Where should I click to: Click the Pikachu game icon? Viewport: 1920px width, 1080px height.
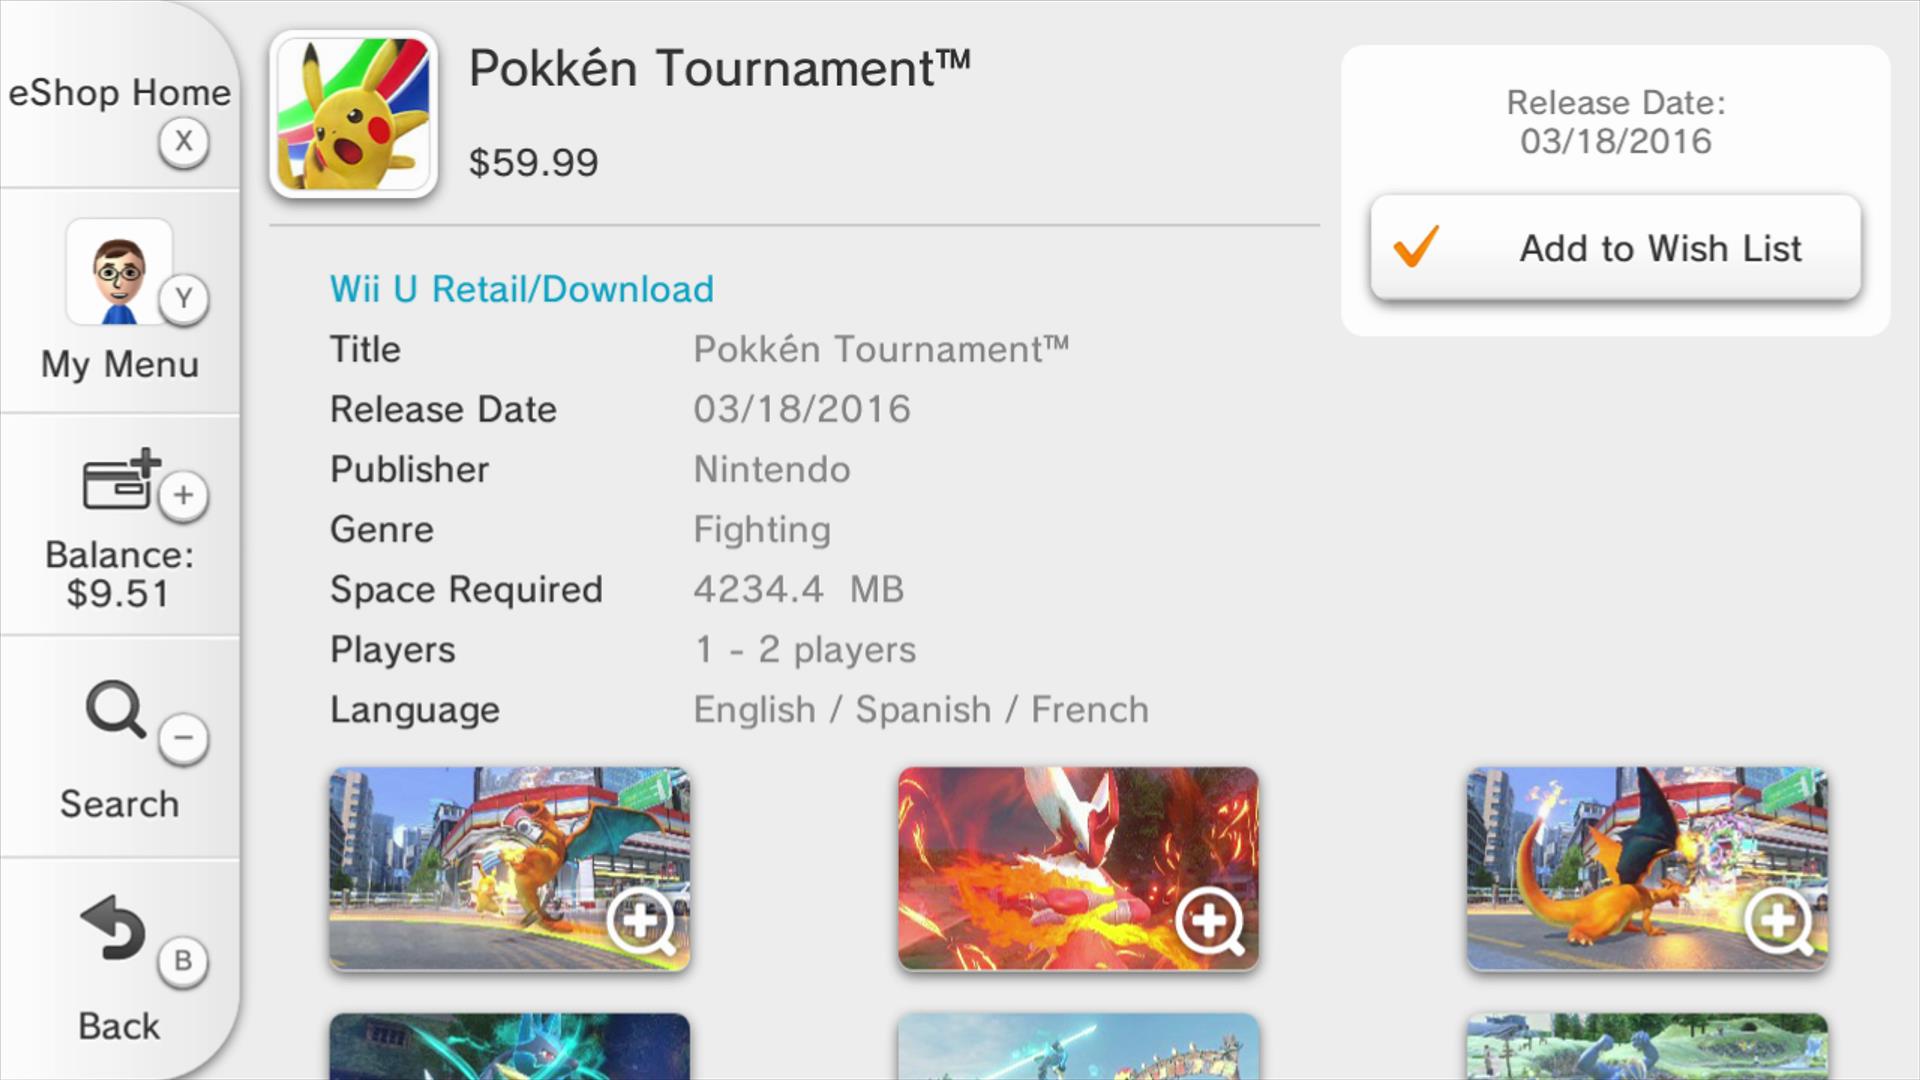[x=354, y=114]
